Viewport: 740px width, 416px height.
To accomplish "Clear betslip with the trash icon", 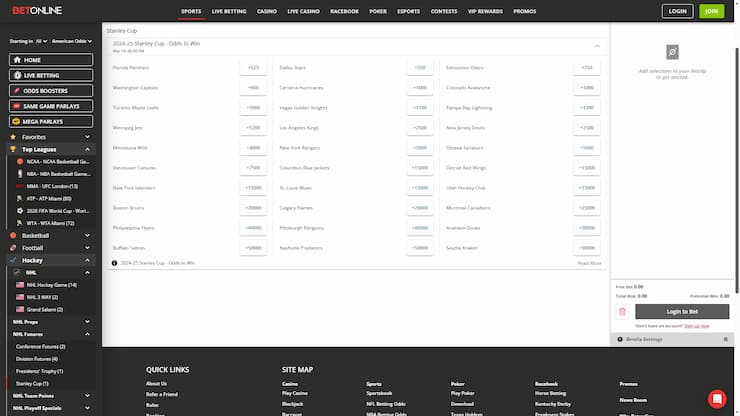I will [x=622, y=312].
